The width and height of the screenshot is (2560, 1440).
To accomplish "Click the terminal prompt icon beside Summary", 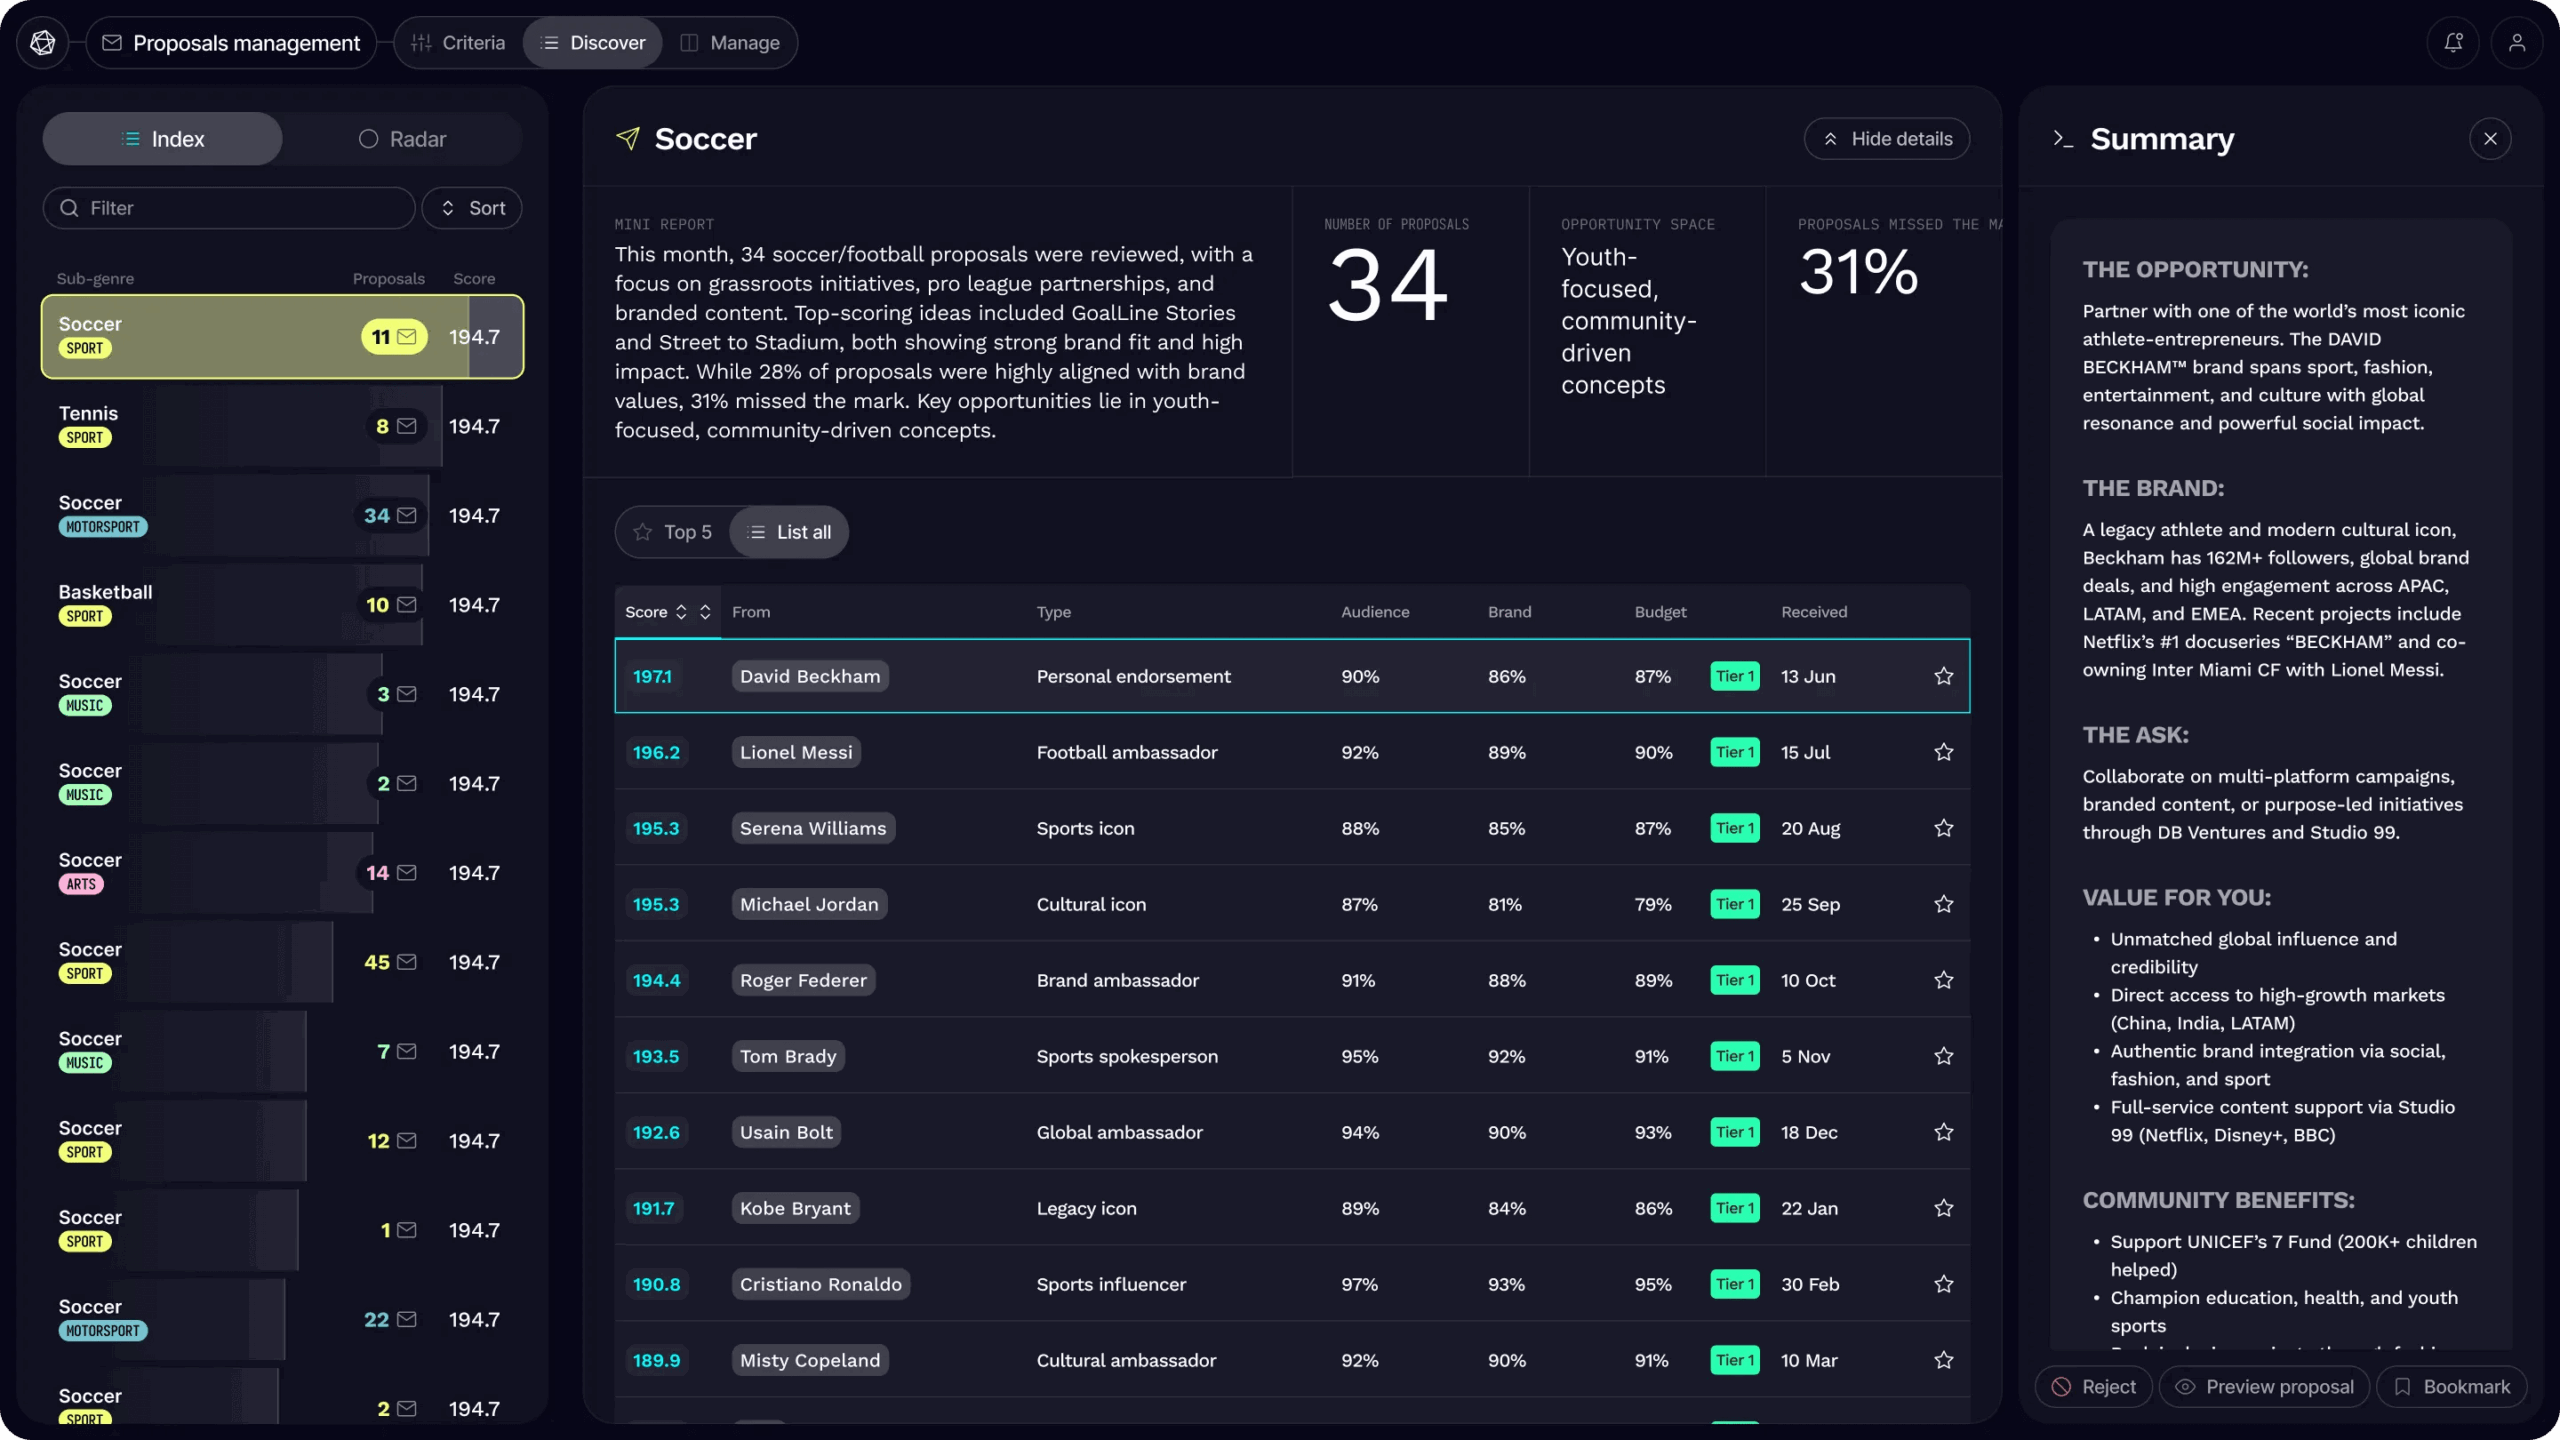I will (2062, 139).
